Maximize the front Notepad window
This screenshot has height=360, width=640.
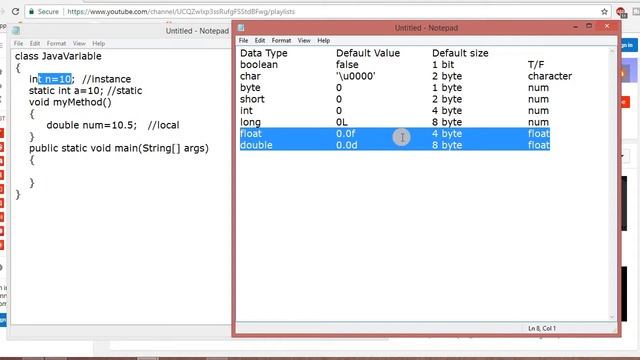tap(589, 26)
